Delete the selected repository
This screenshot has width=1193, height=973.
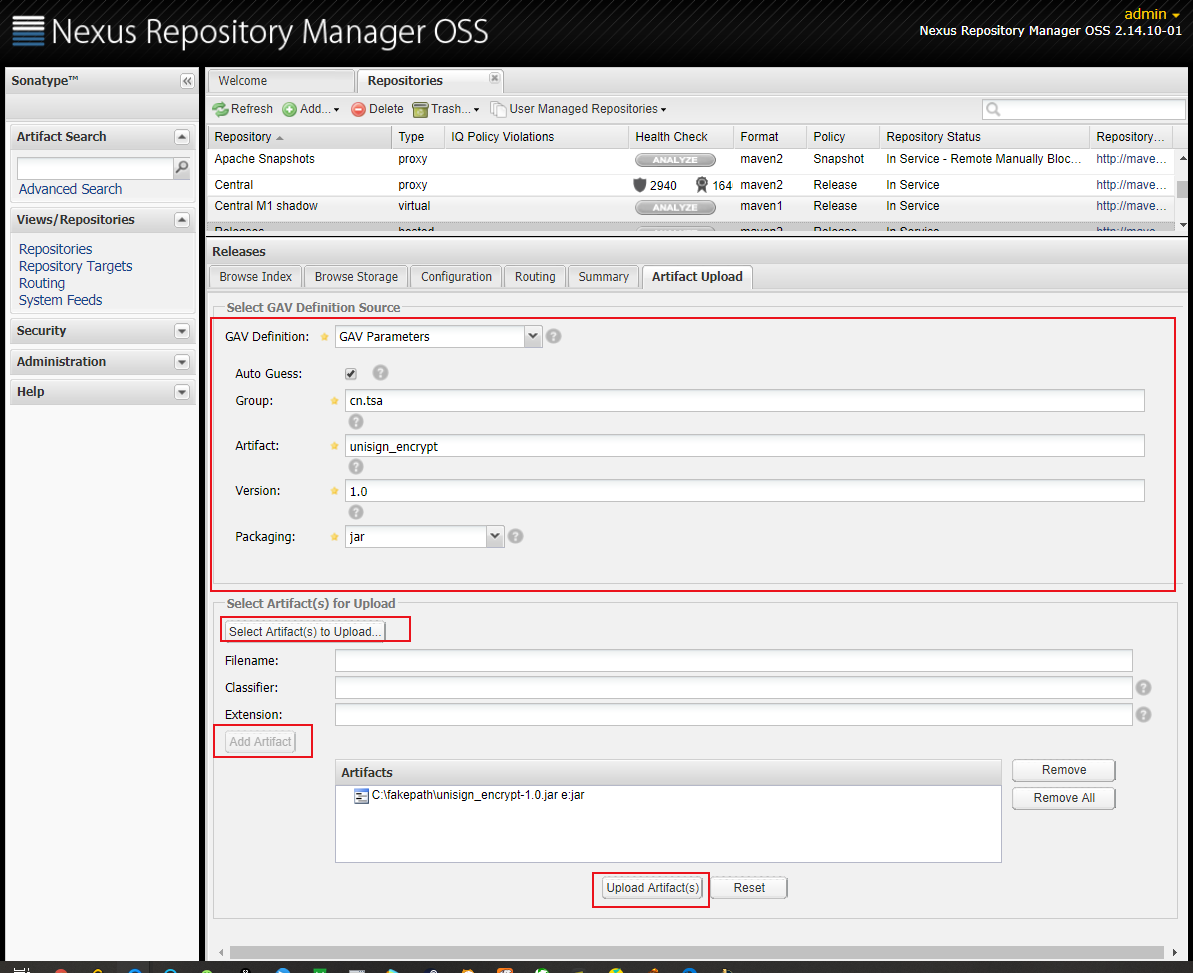click(377, 109)
